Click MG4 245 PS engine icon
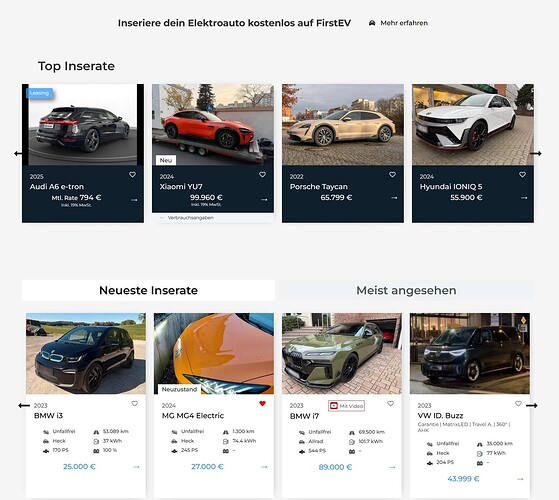 174,451
